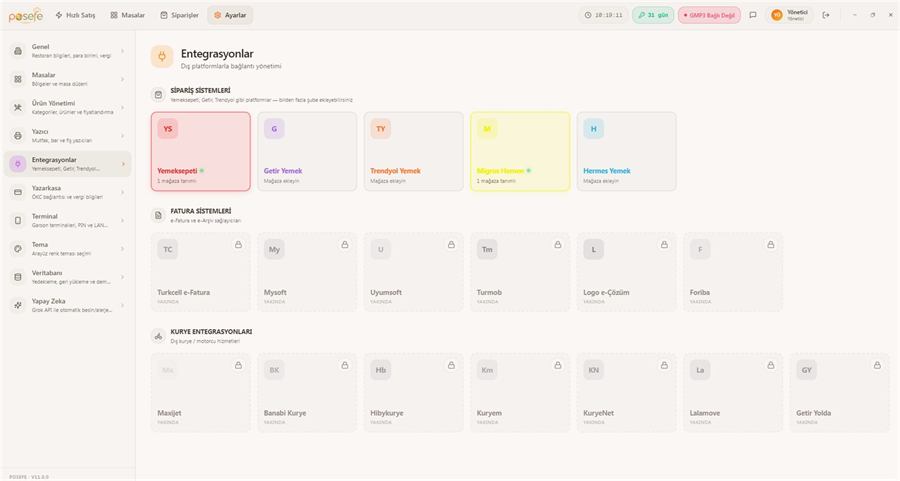
Task: Expand the Masalar row chevron
Action: [x=122, y=79]
